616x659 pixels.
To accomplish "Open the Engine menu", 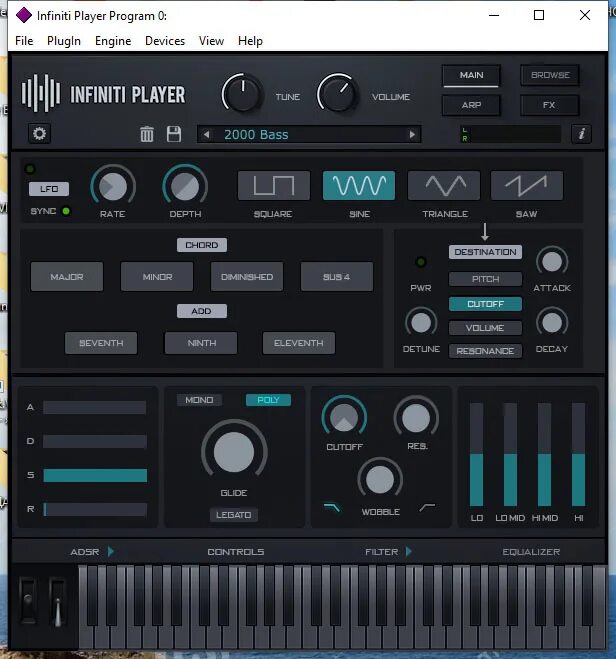I will tap(113, 41).
